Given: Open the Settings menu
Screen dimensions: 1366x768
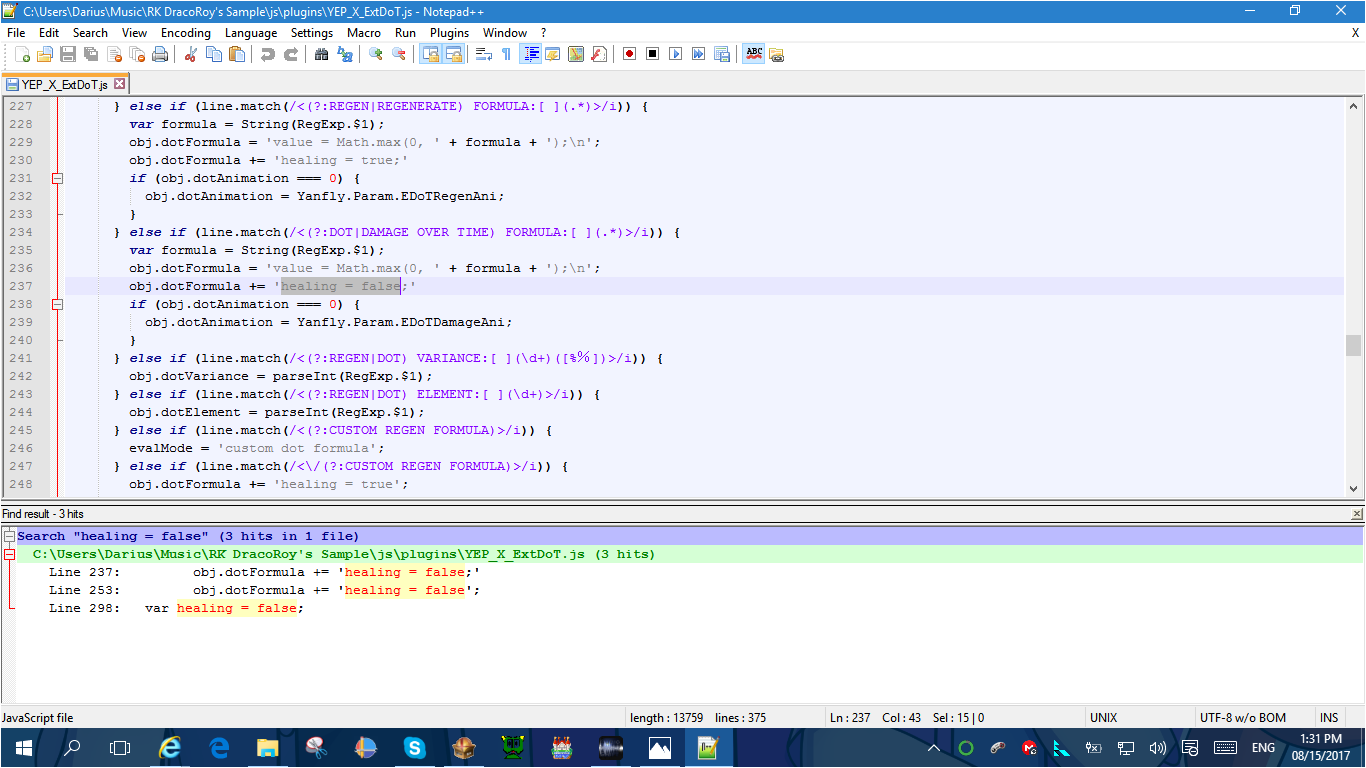Looking at the screenshot, I should click(x=312, y=32).
